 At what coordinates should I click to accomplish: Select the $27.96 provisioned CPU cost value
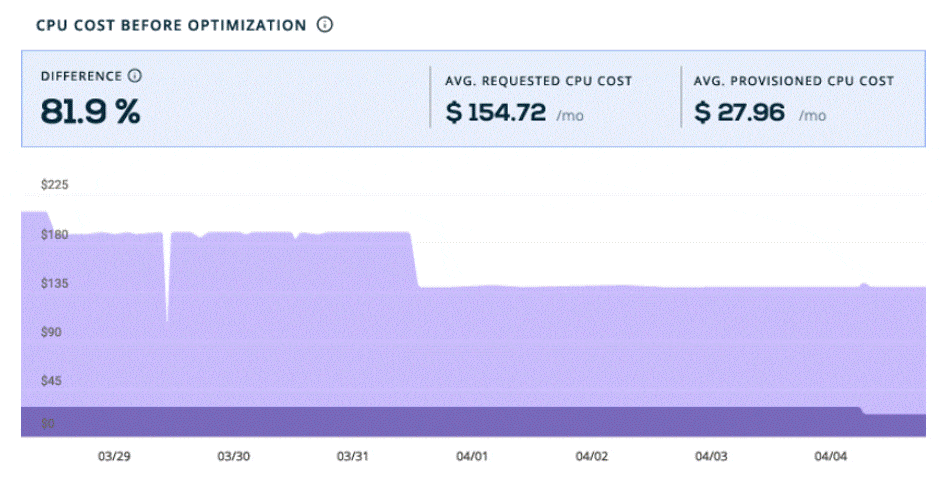click(740, 113)
